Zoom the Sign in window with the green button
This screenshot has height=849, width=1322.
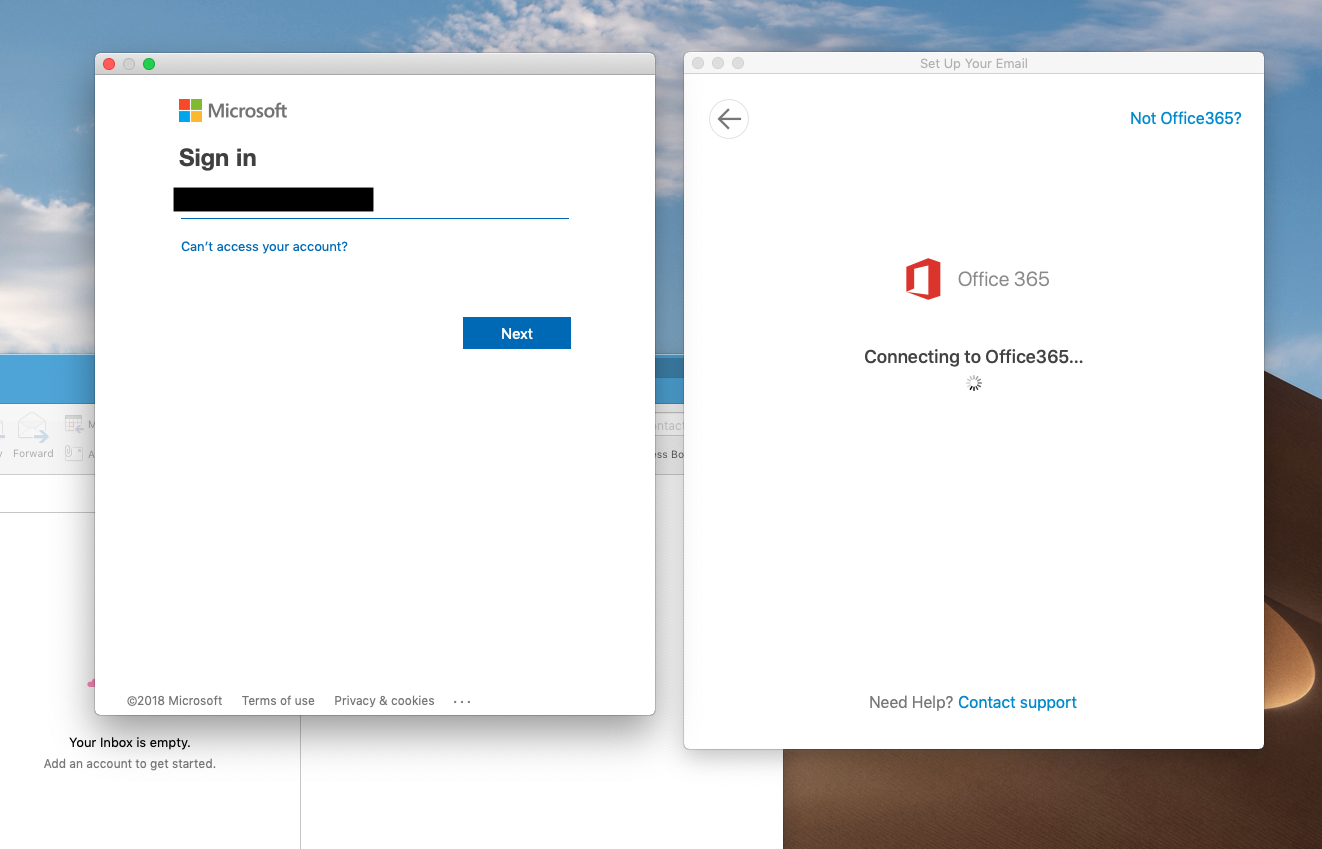(149, 64)
